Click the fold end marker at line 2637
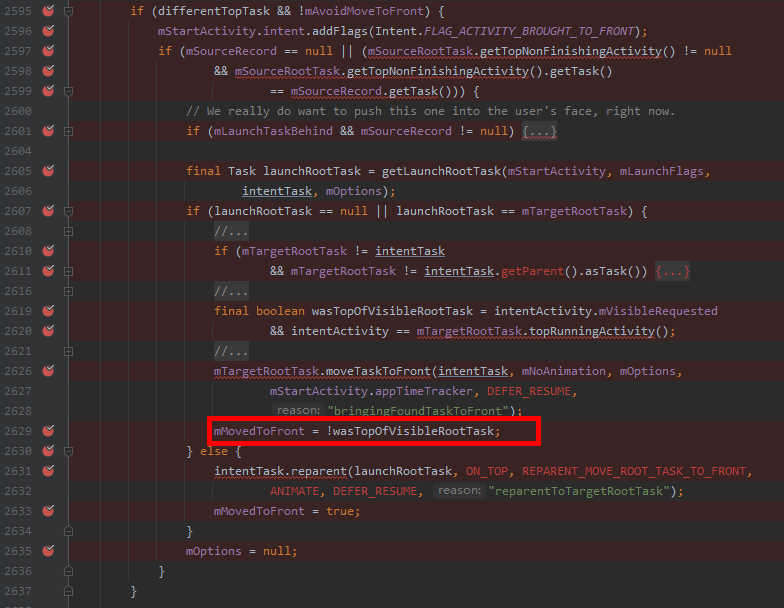The width and height of the screenshot is (784, 608). click(68, 591)
